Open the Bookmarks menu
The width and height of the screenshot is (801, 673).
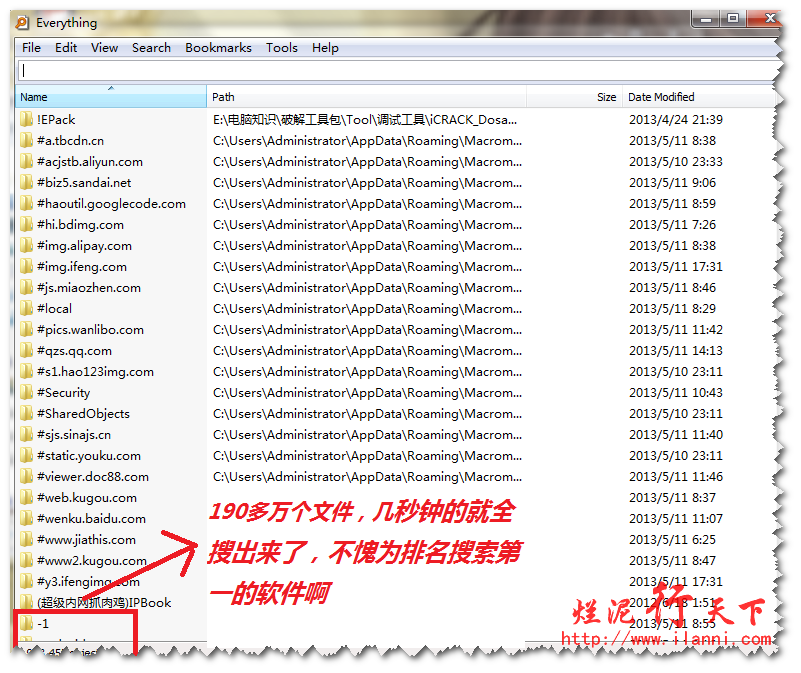tap(218, 48)
